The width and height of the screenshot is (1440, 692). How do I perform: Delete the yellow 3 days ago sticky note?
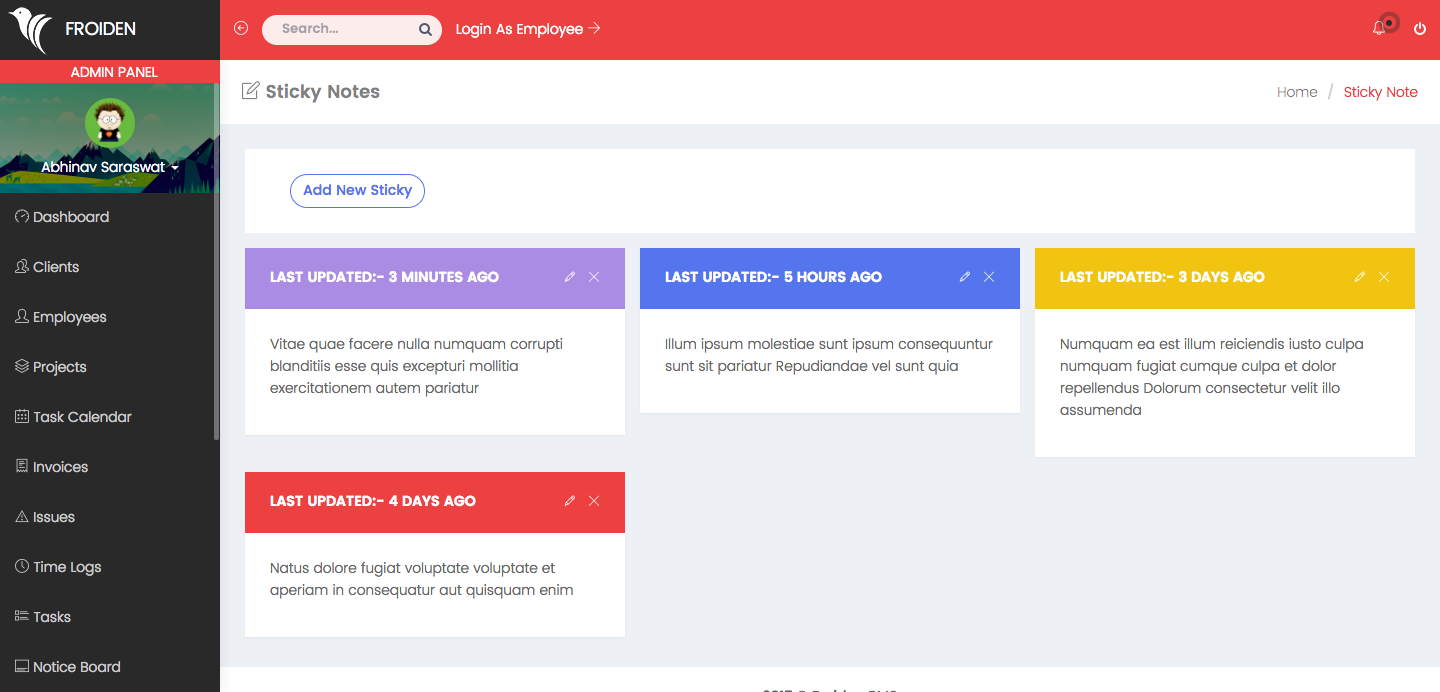pyautogui.click(x=1384, y=277)
